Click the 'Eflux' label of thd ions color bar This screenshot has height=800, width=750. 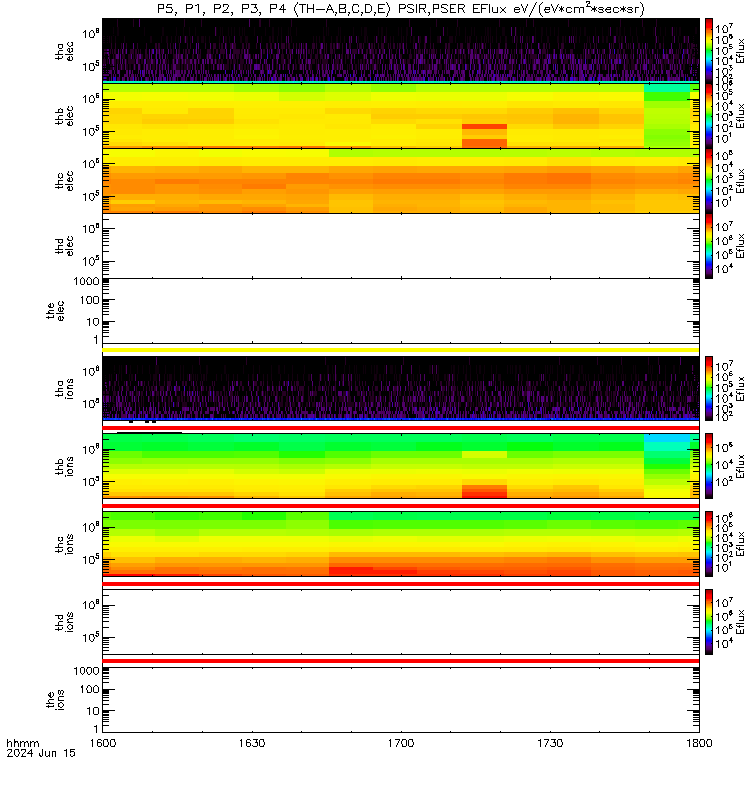(x=741, y=622)
